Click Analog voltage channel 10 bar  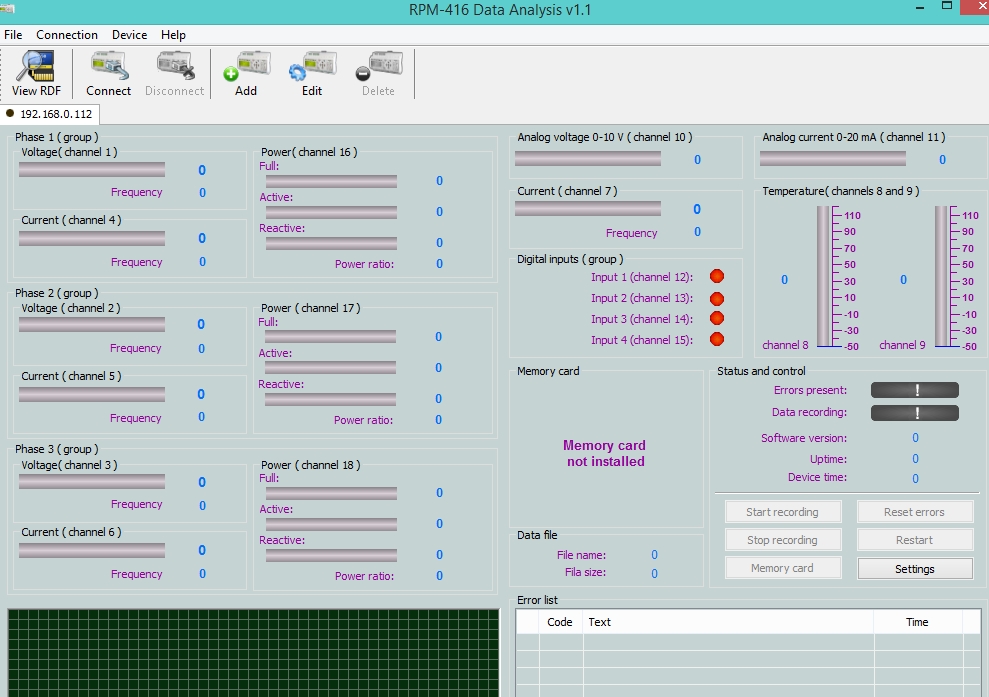[588, 158]
